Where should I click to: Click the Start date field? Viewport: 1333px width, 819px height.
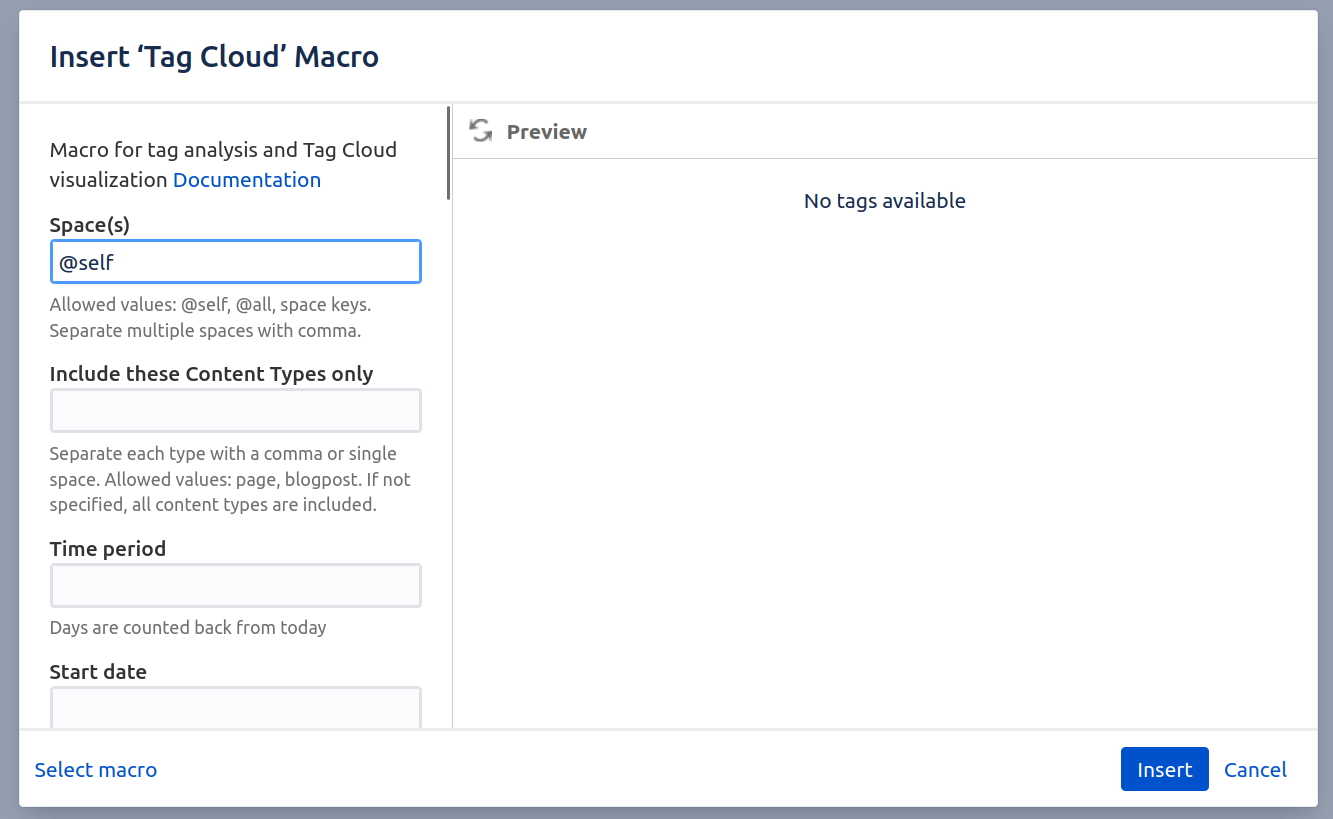tap(235, 705)
